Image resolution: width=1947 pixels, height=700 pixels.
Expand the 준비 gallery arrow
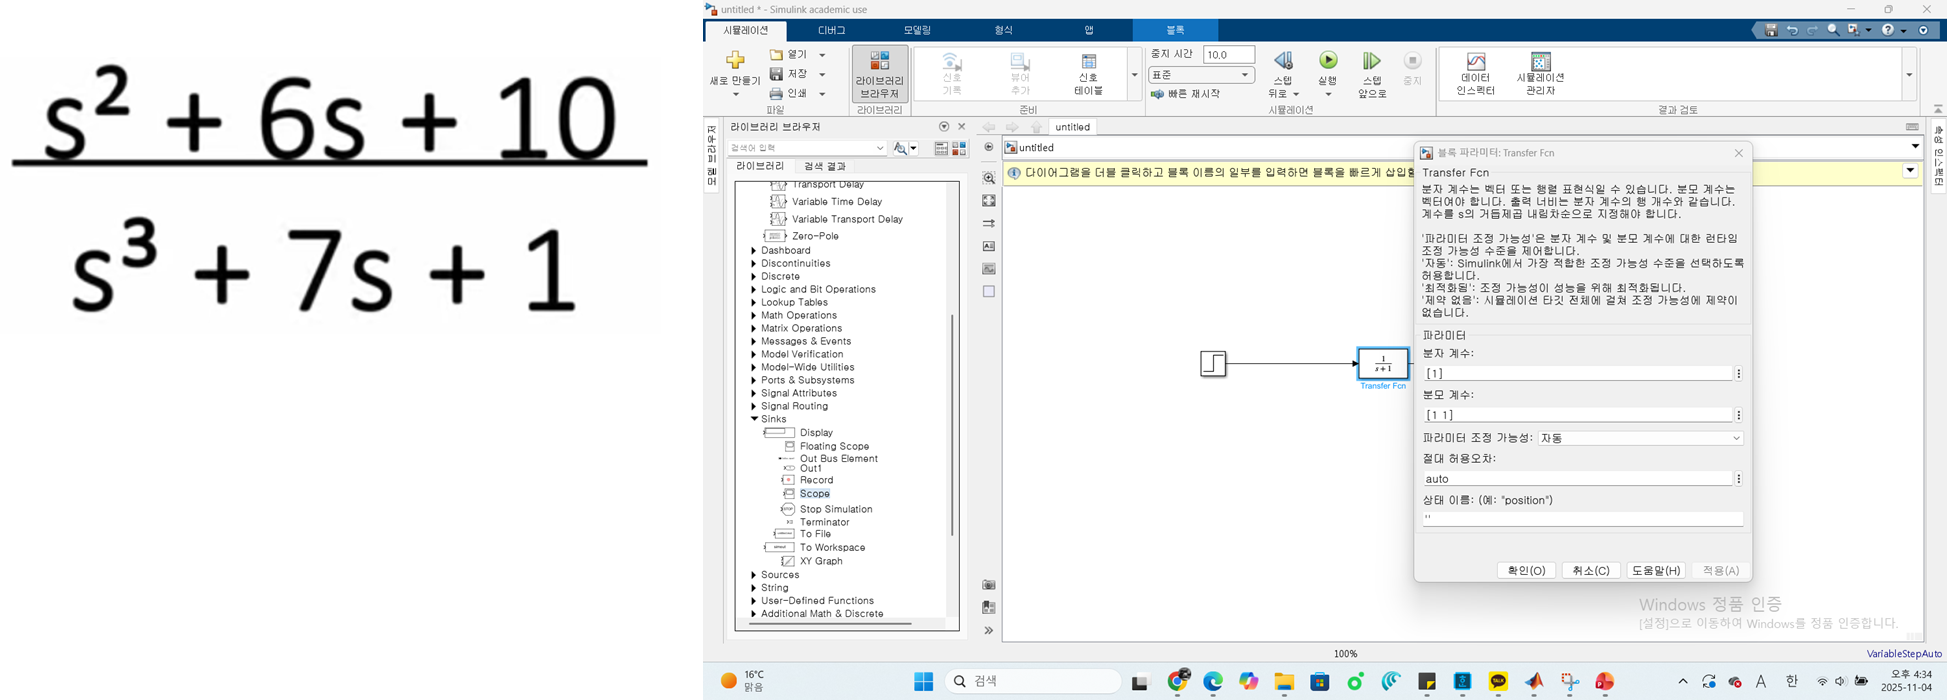pyautogui.click(x=1134, y=75)
